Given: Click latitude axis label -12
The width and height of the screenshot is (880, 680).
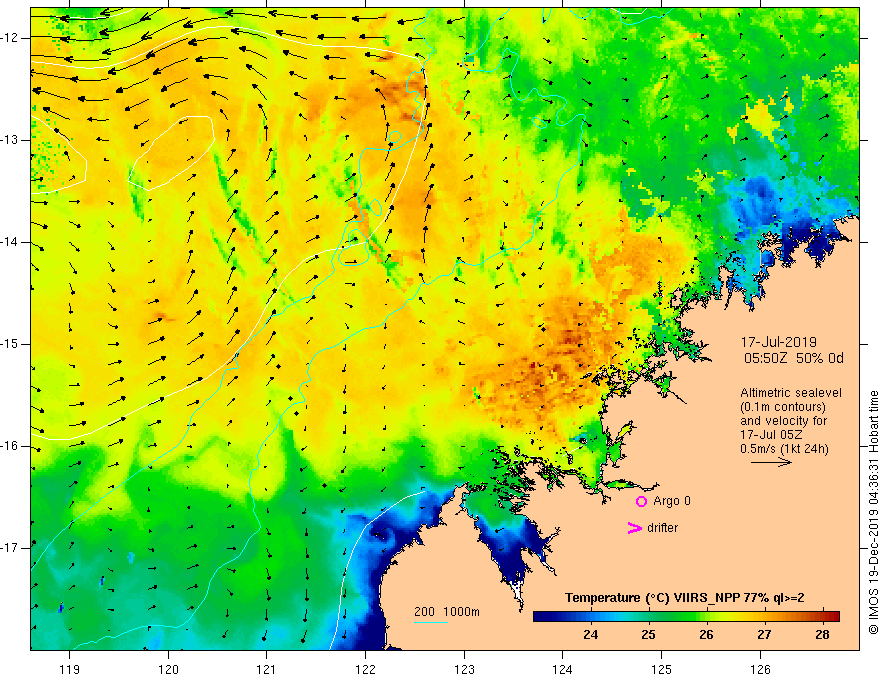Looking at the screenshot, I should (x=11, y=38).
